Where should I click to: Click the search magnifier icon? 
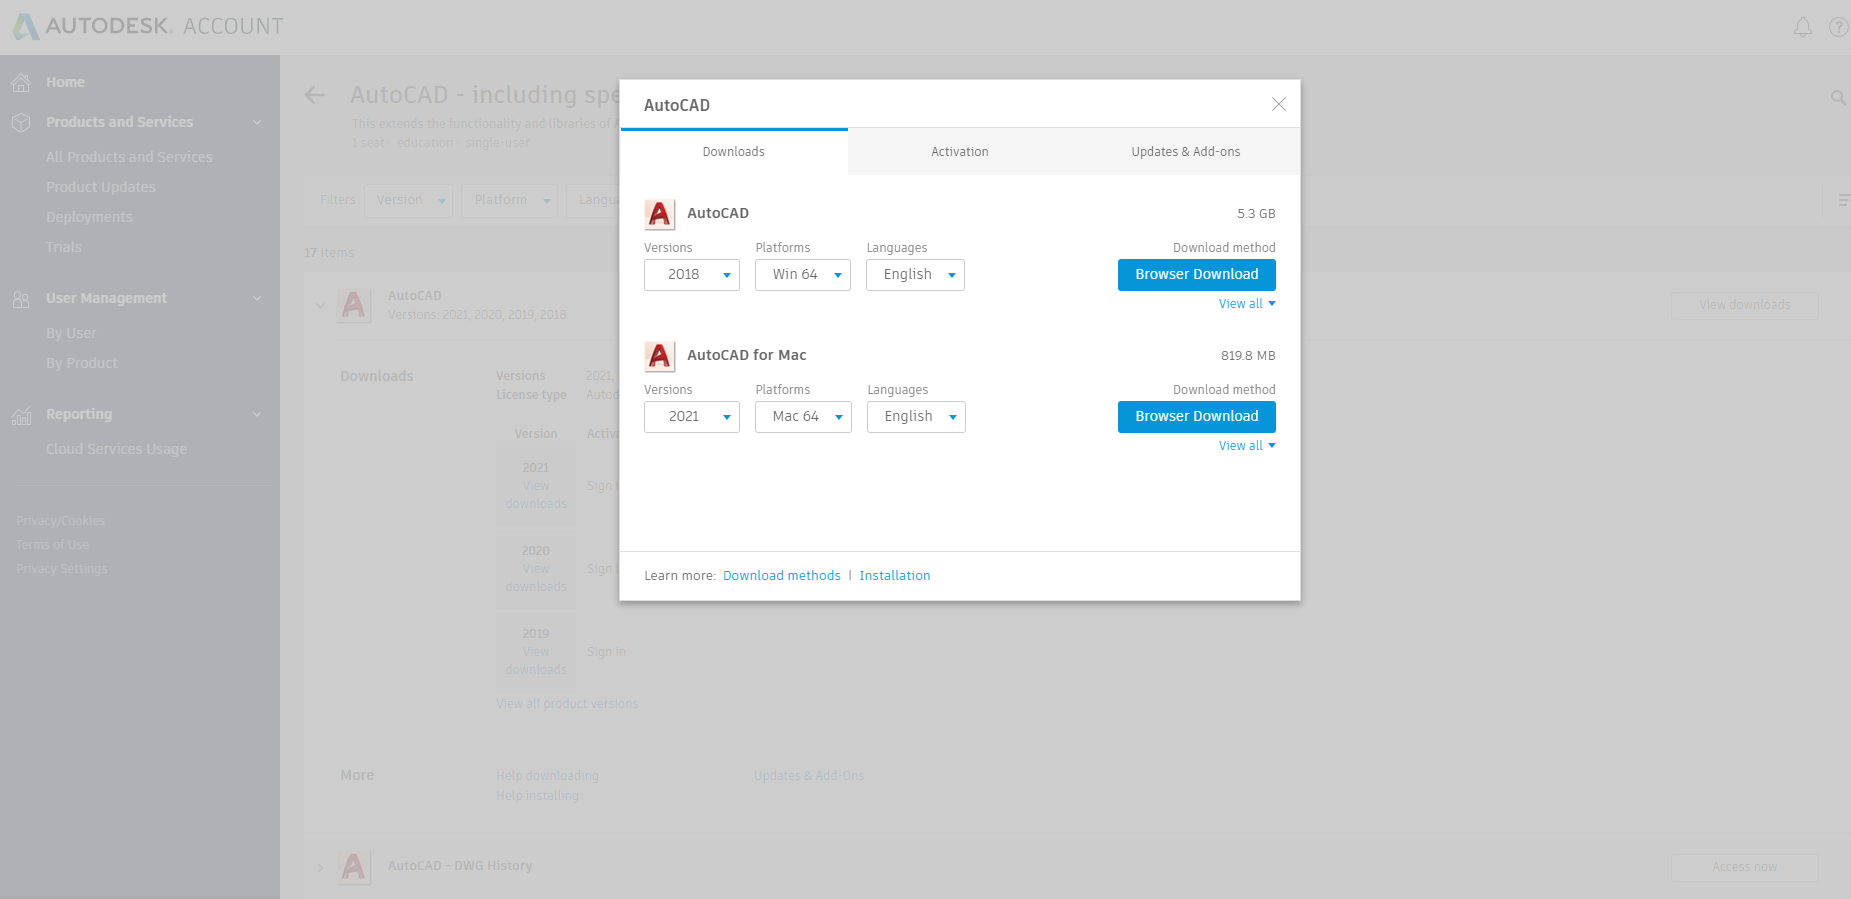pos(1838,98)
